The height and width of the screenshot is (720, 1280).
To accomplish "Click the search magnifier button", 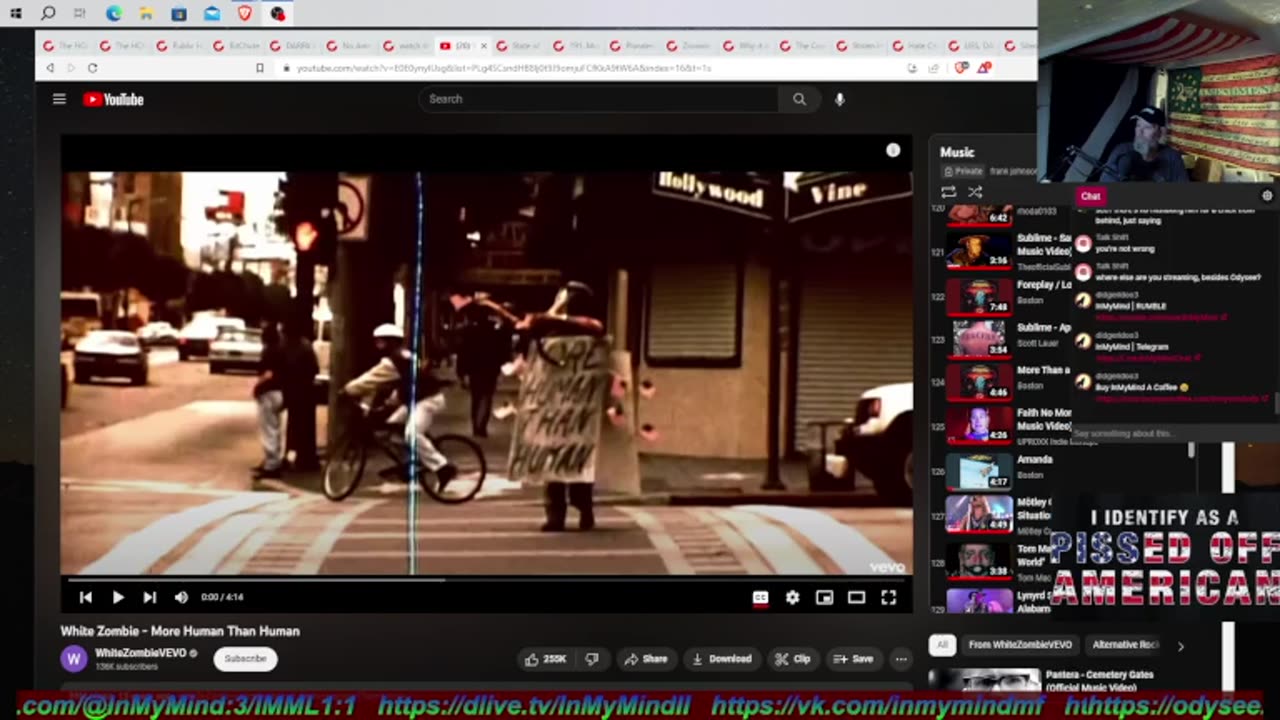I will (799, 99).
